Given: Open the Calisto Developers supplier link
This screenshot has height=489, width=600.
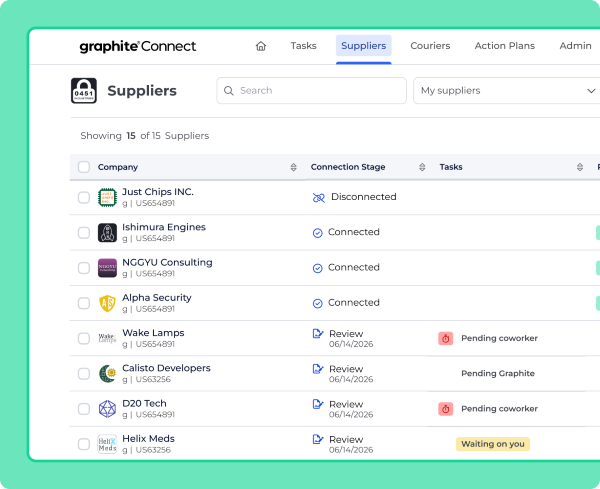Looking at the screenshot, I should click(x=166, y=368).
